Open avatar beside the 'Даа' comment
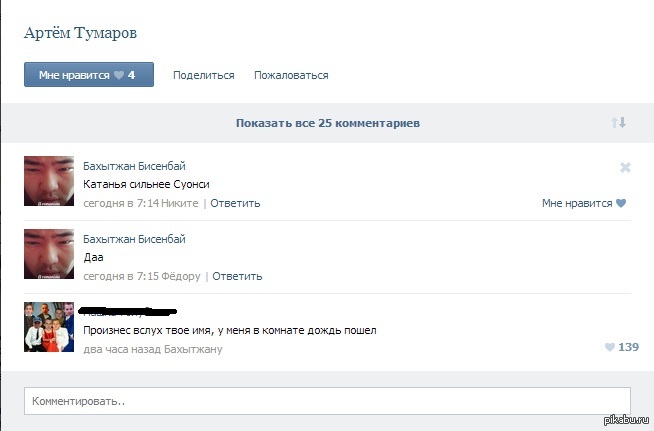 [x=49, y=254]
